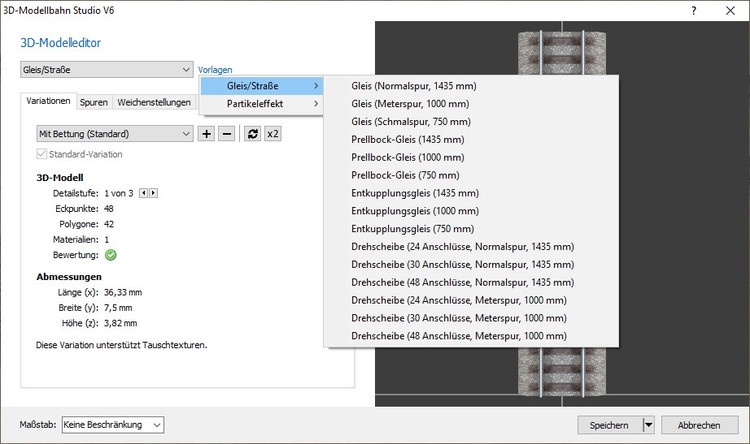
Task: Click the Höhe (z) value 3,82 mm
Action: coord(121,323)
